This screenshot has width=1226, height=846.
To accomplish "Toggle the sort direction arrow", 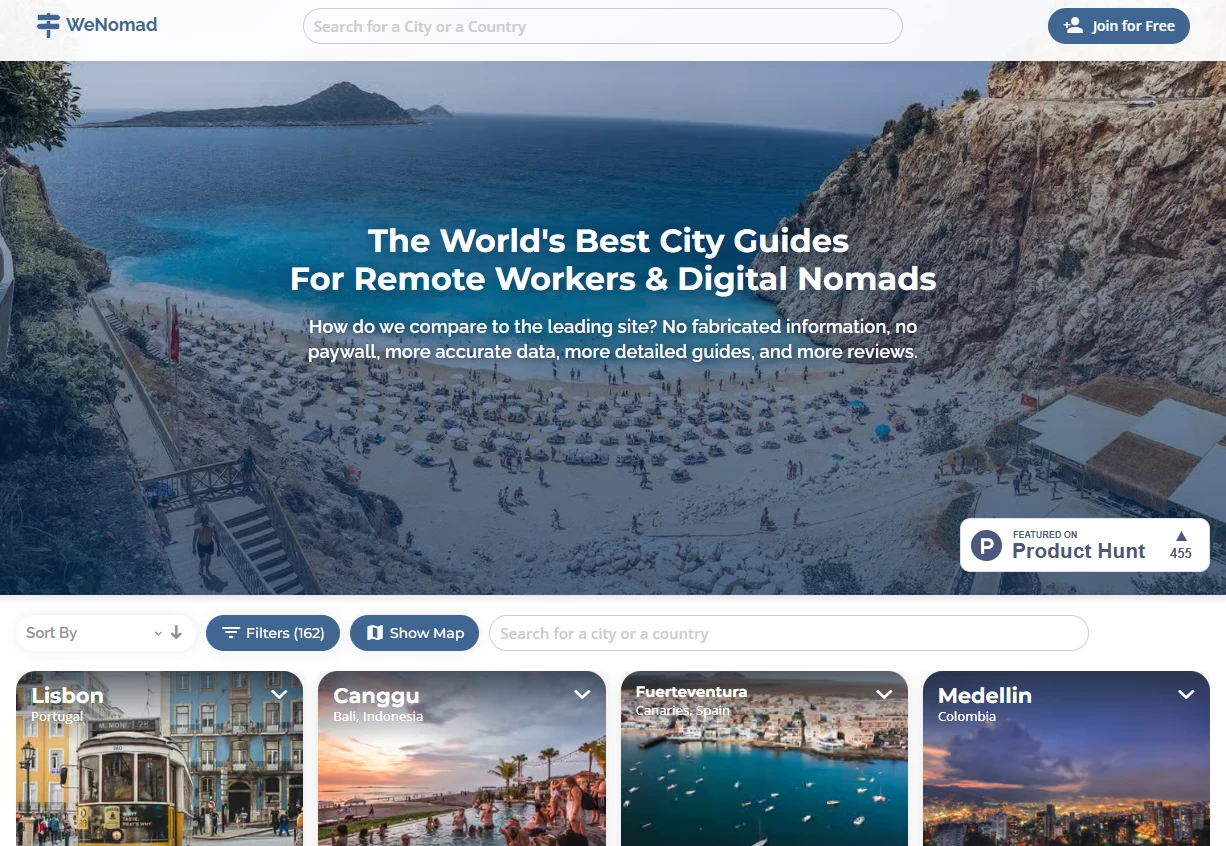I will 177,633.
